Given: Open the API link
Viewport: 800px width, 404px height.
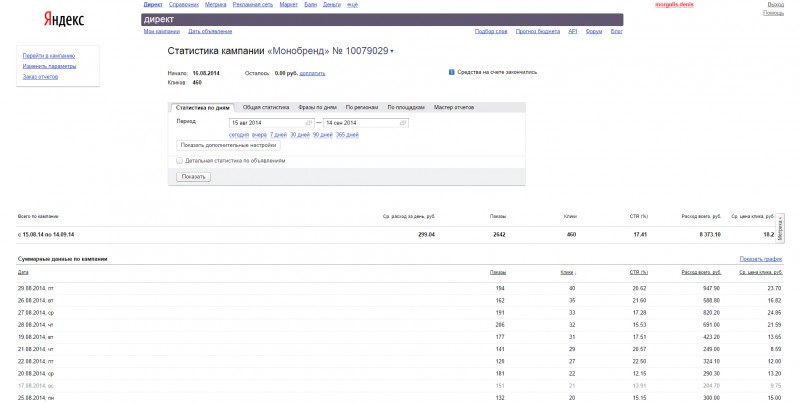Looking at the screenshot, I should 572,32.
